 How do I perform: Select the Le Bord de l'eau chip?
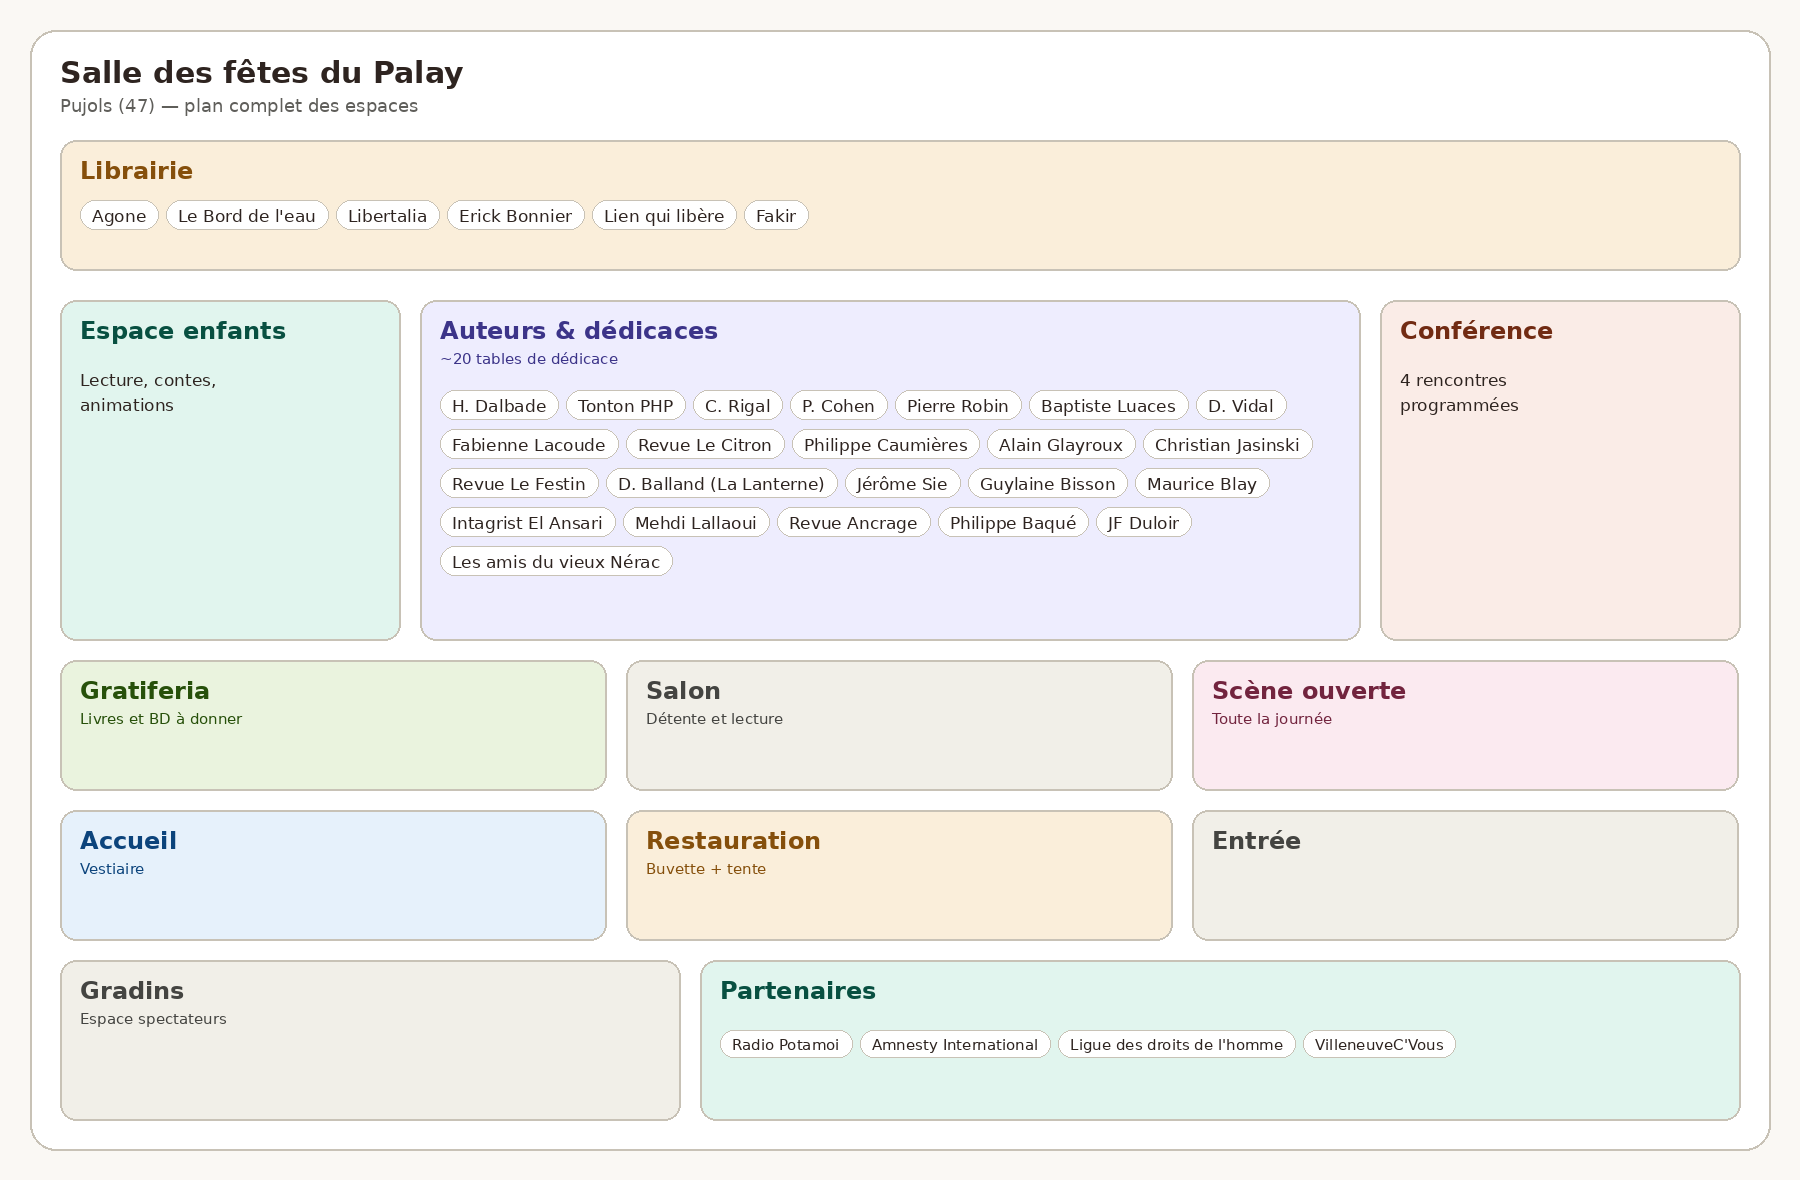[247, 216]
